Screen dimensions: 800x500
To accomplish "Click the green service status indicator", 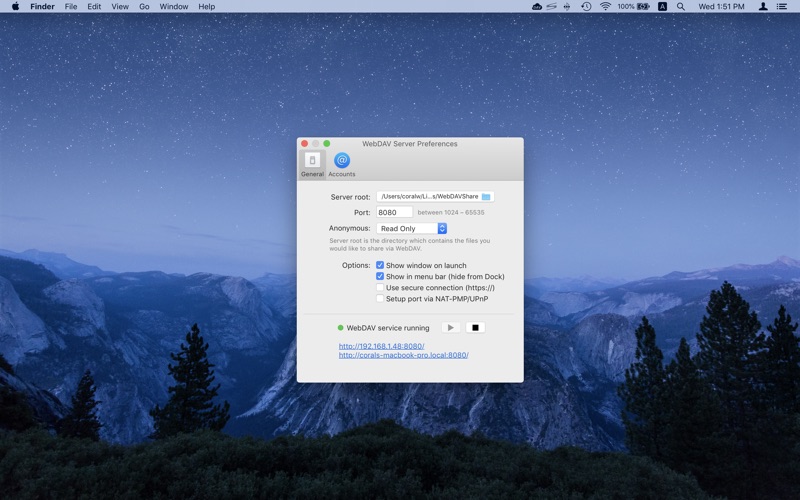I will [340, 328].
